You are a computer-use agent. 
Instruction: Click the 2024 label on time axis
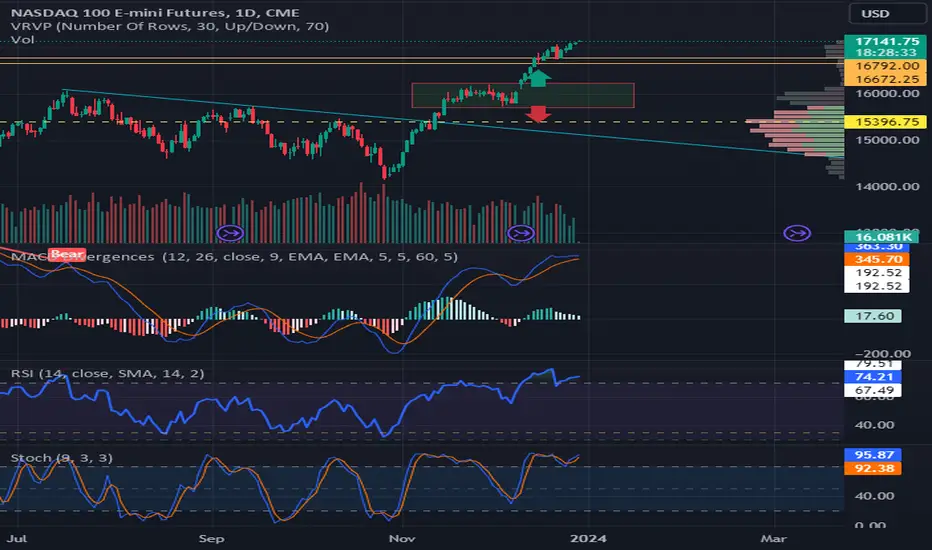pyautogui.click(x=588, y=538)
